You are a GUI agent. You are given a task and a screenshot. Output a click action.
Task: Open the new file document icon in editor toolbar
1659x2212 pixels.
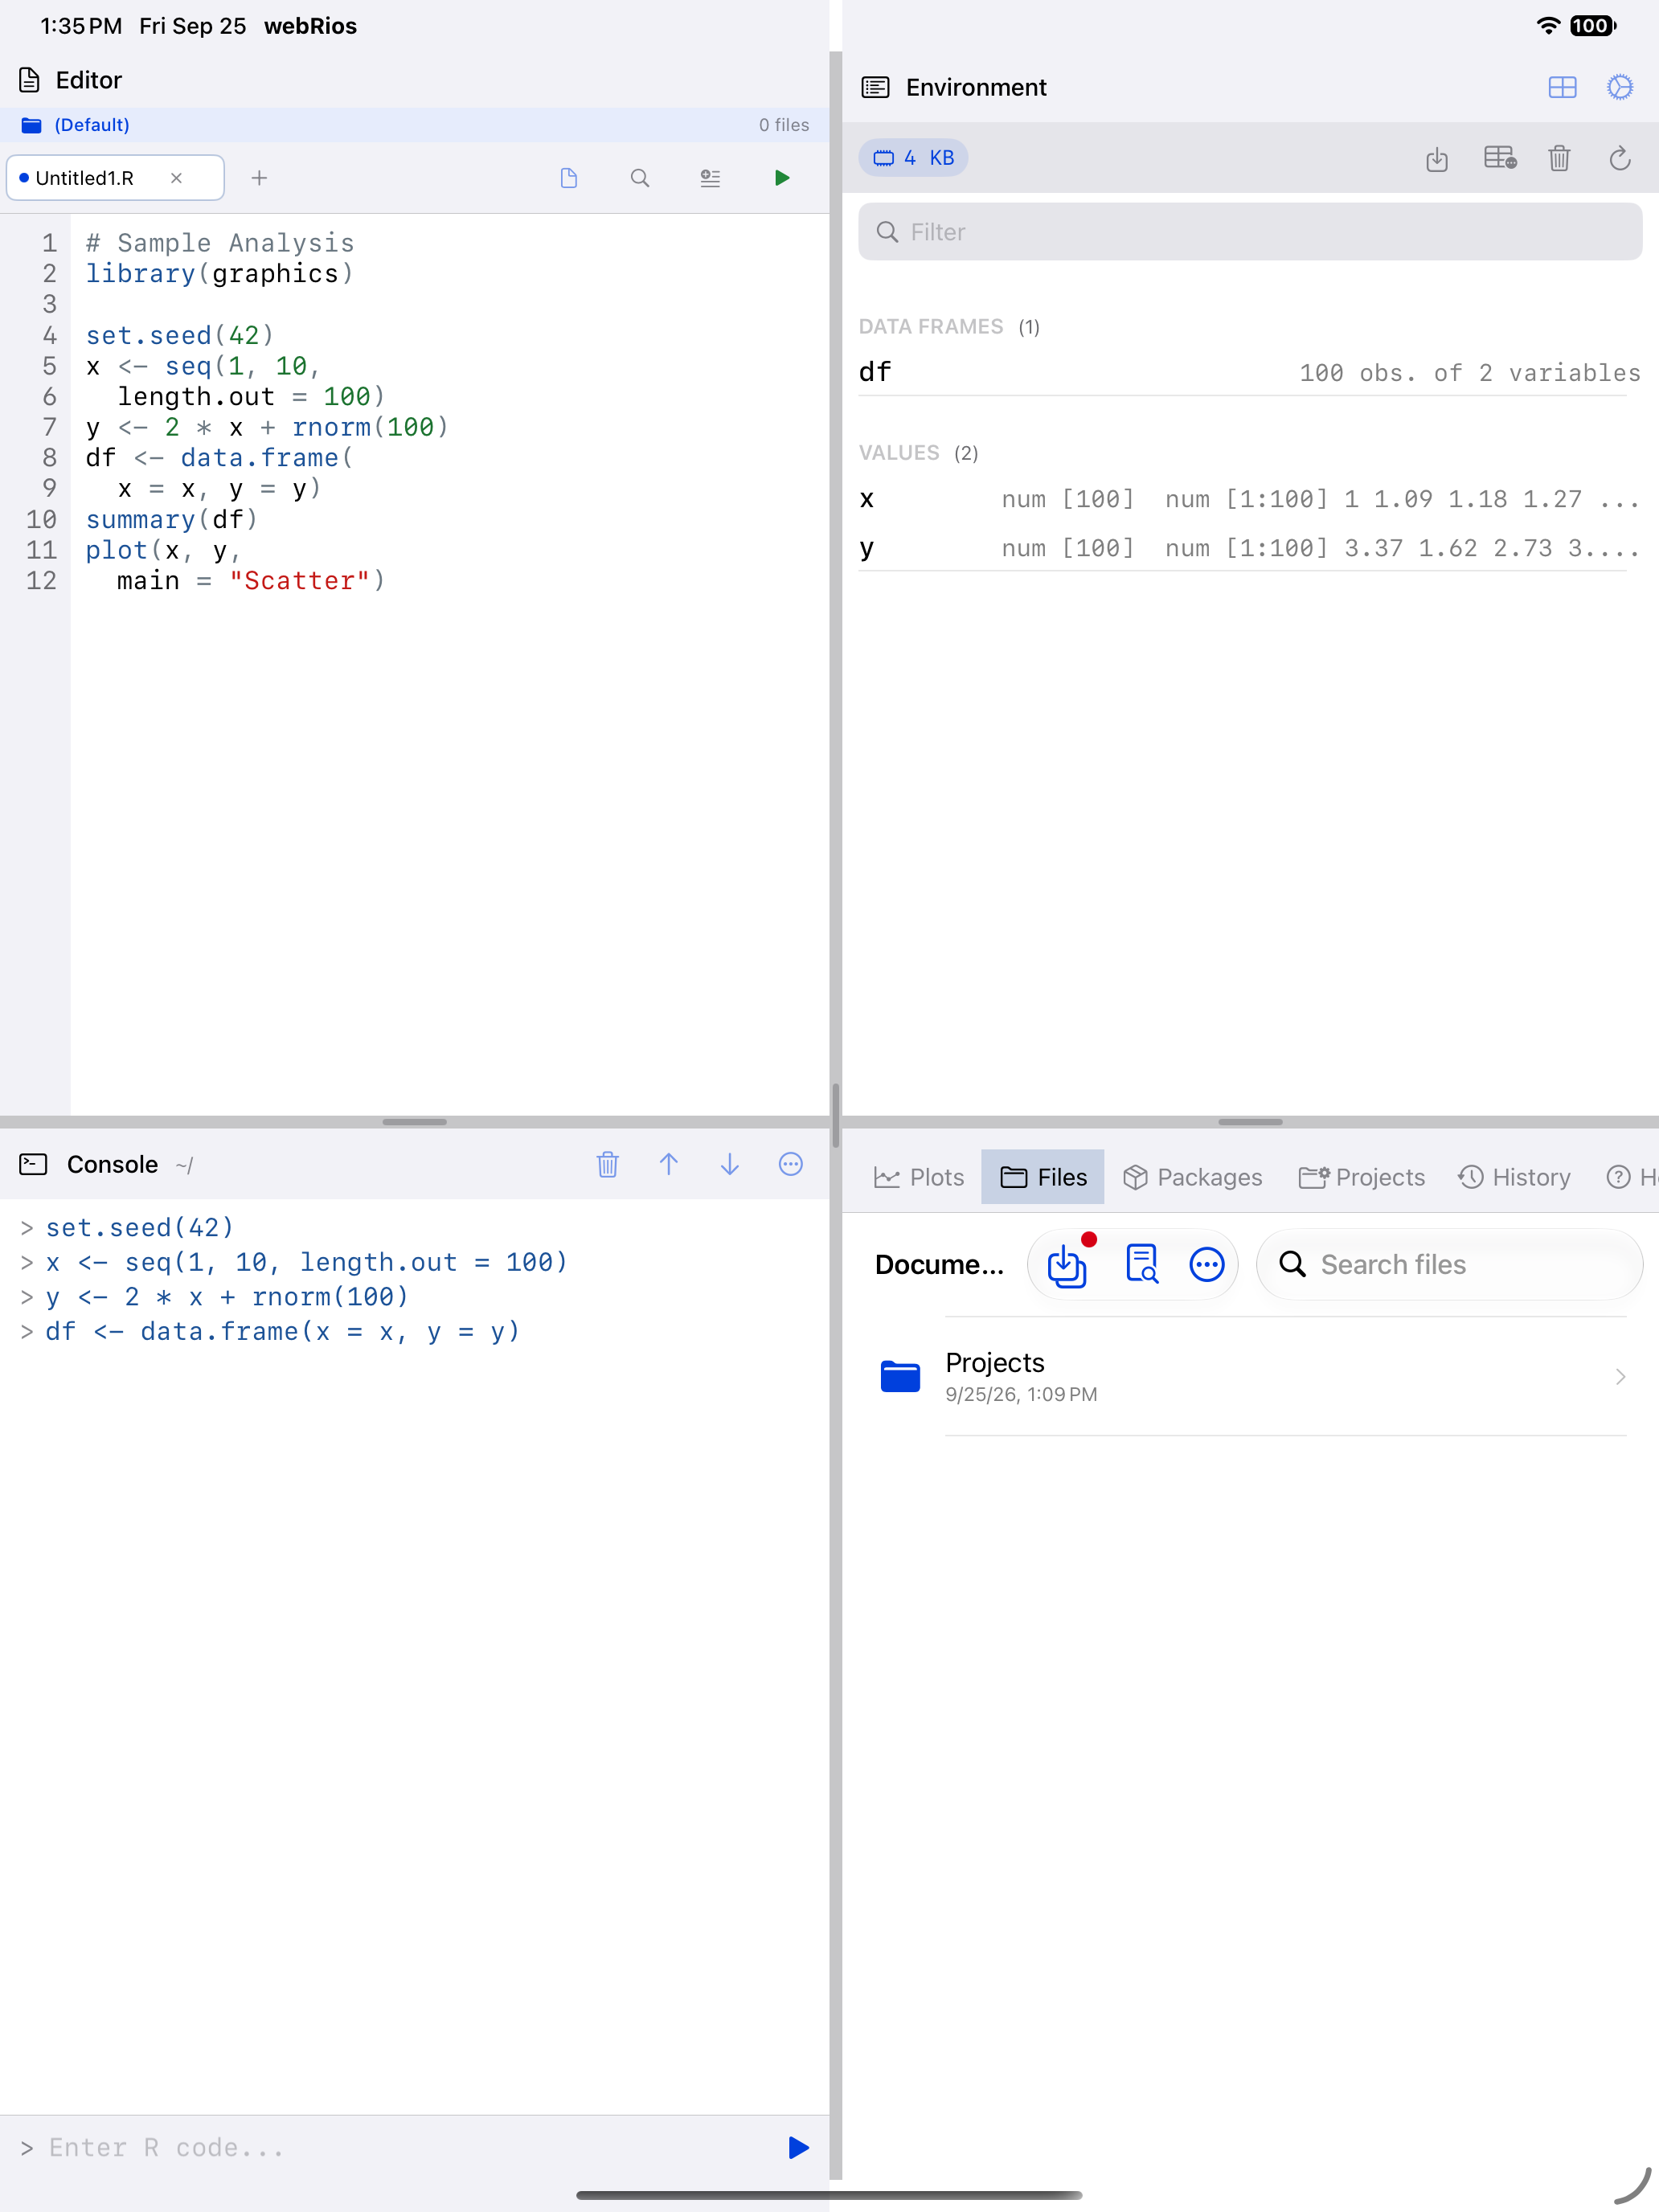[569, 178]
